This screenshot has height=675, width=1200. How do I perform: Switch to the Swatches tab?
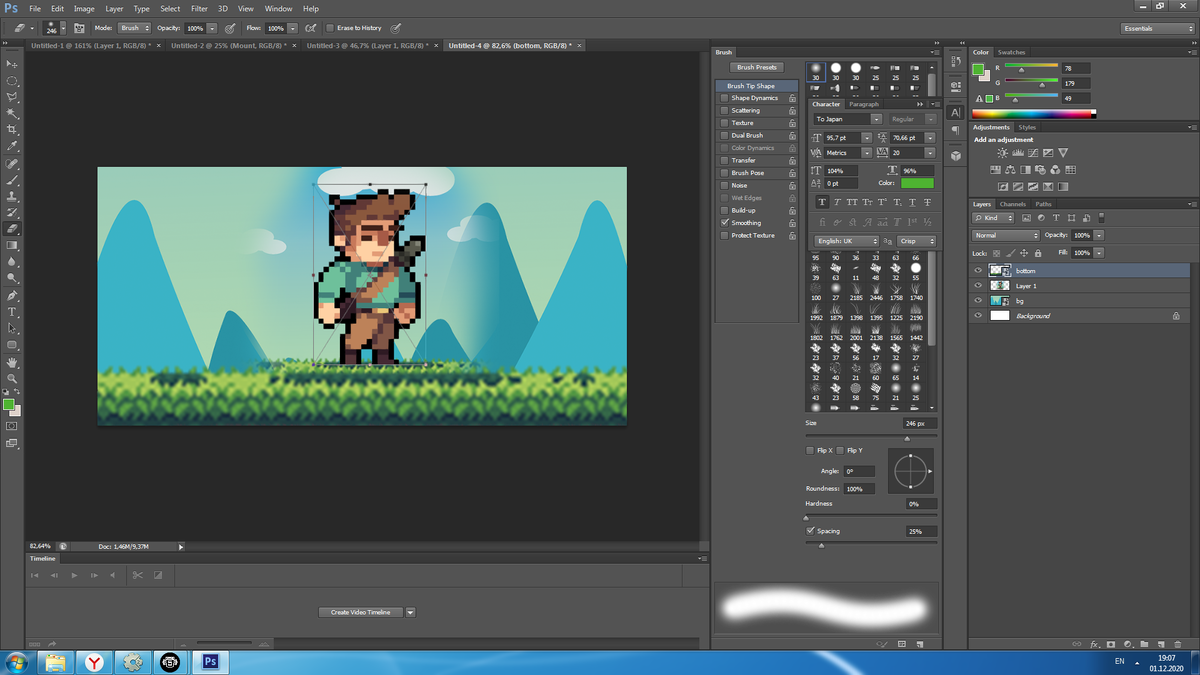click(x=1012, y=52)
